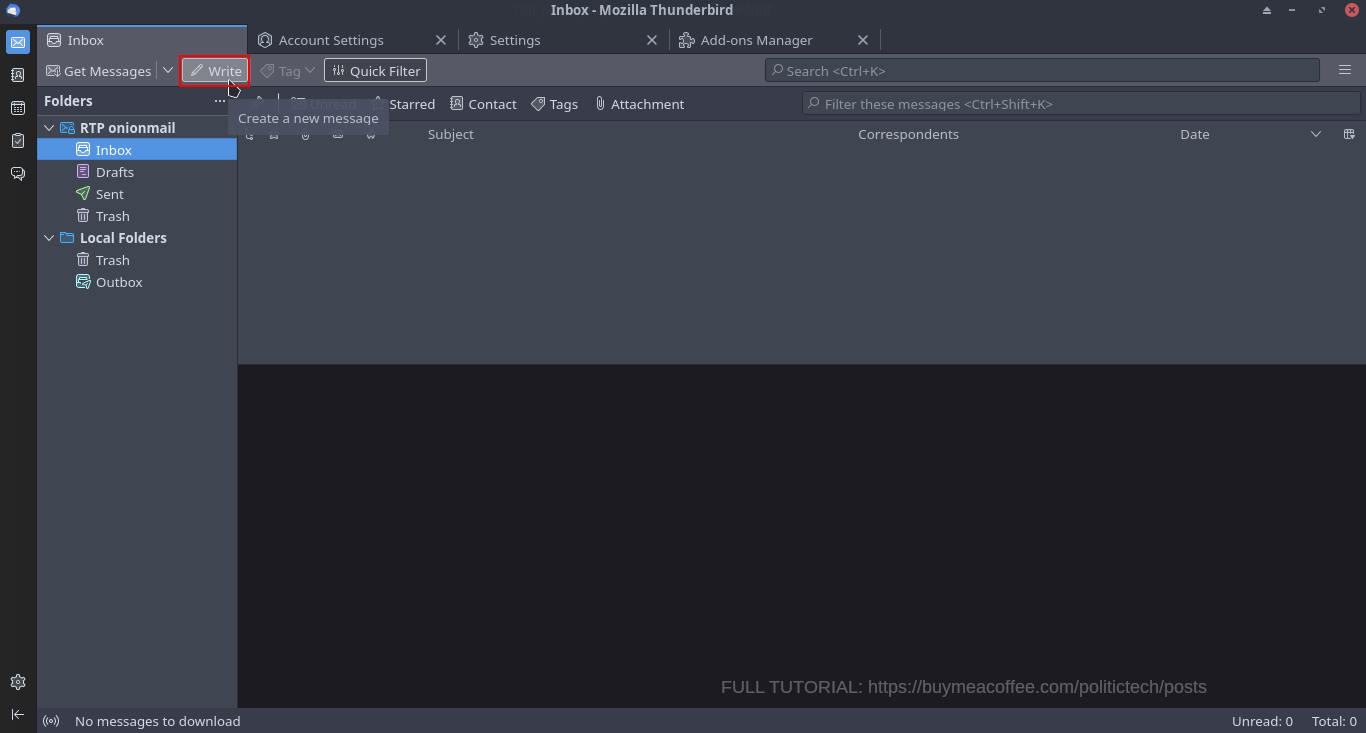
Task: Open the Tasks space icon
Action: point(18,141)
